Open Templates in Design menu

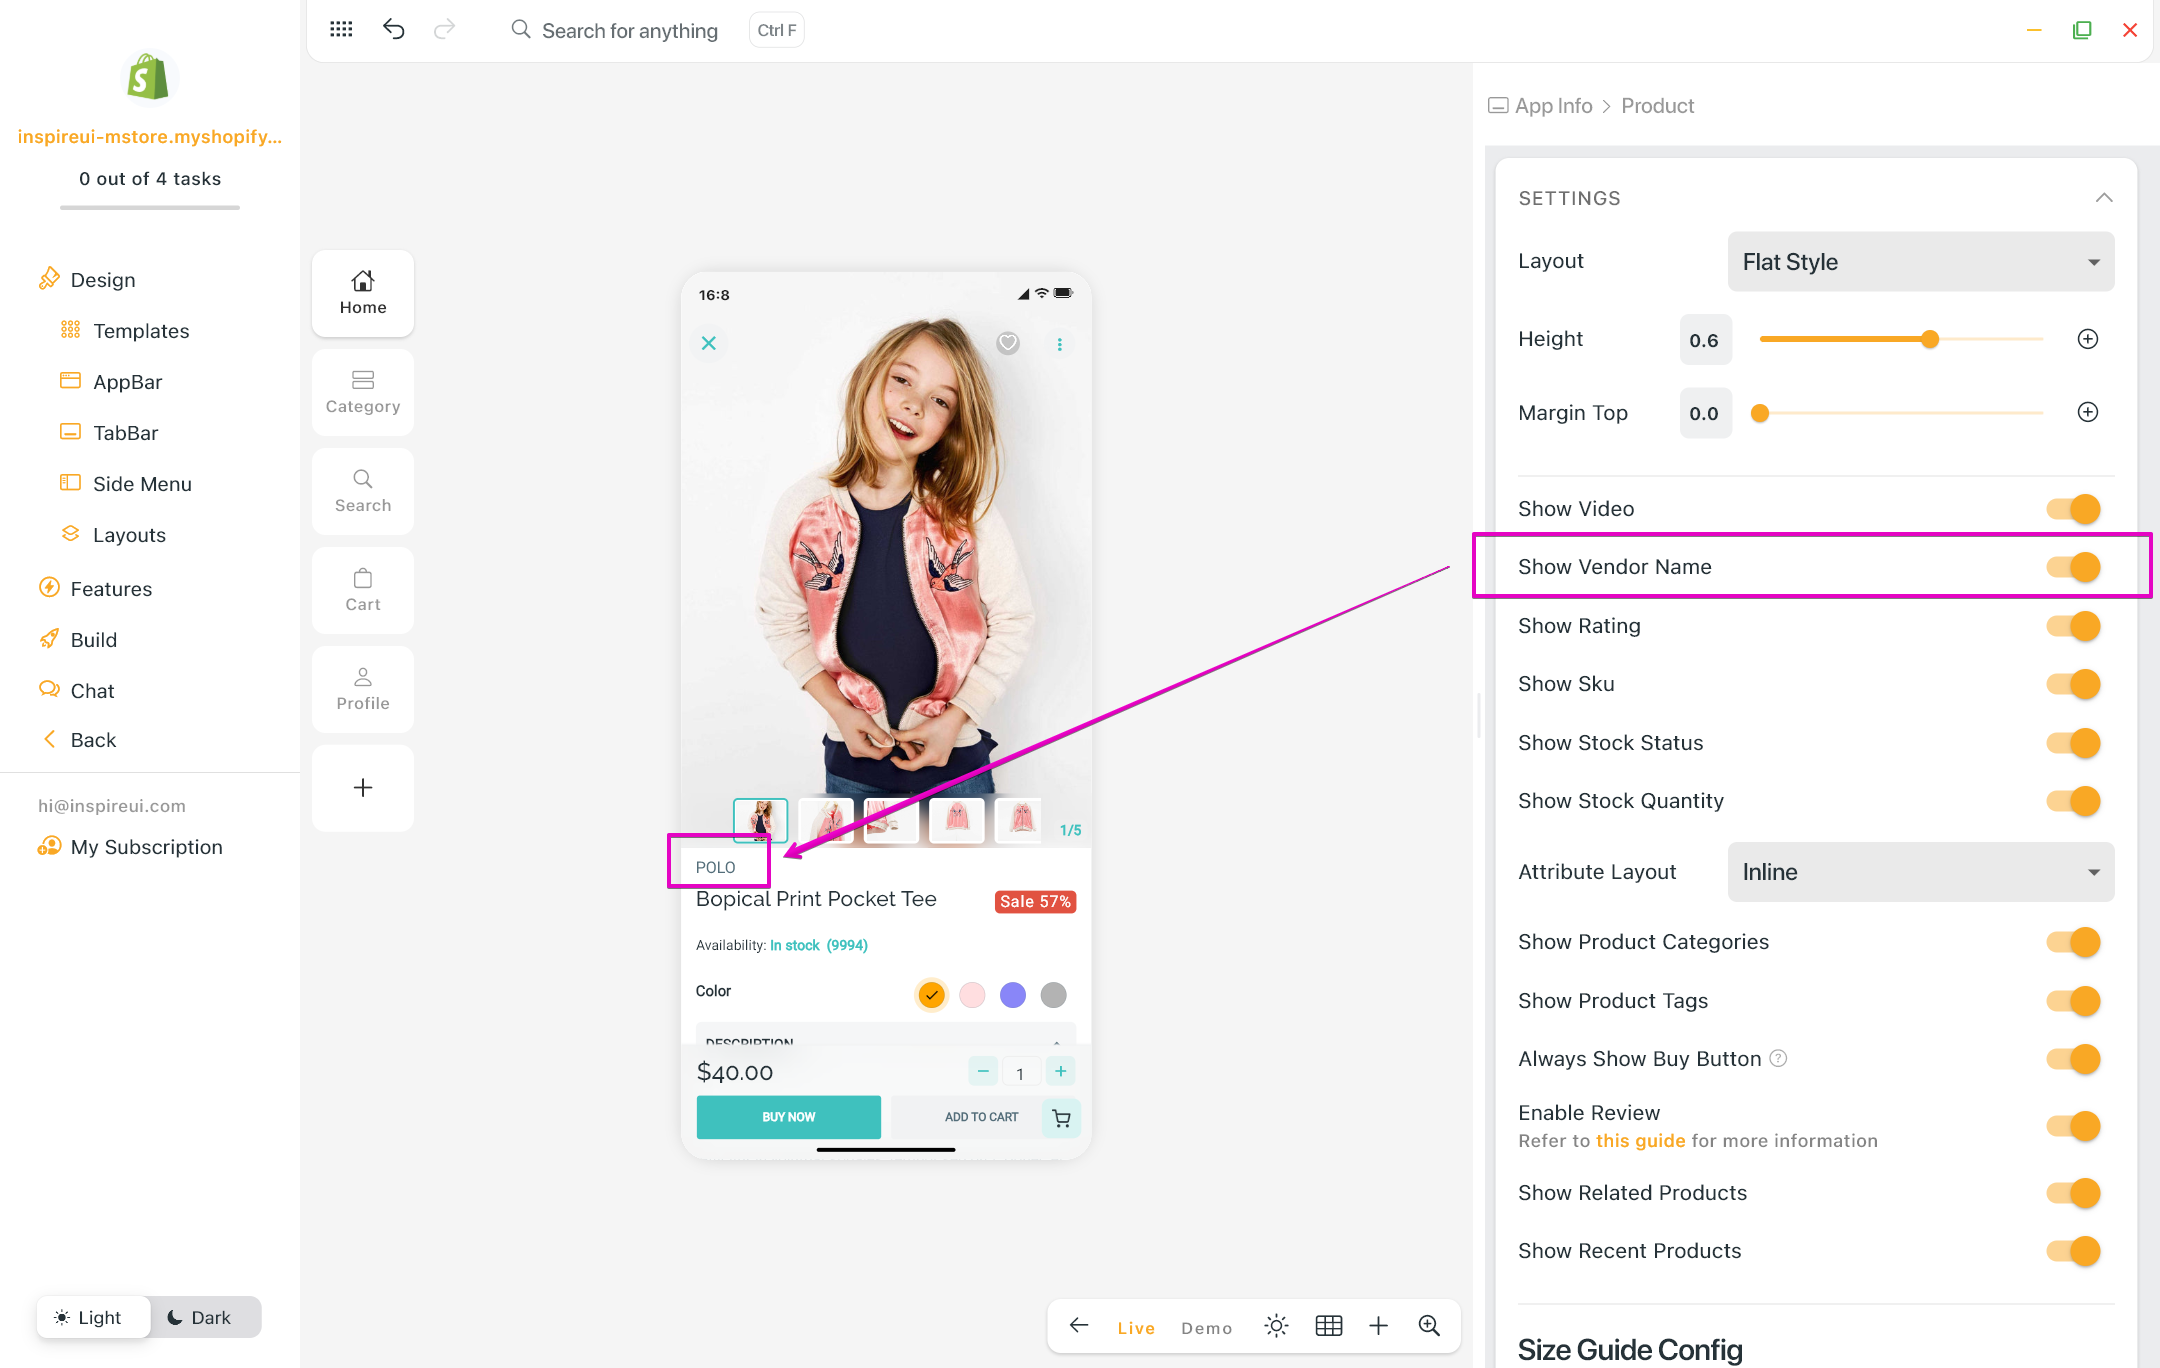coord(141,331)
